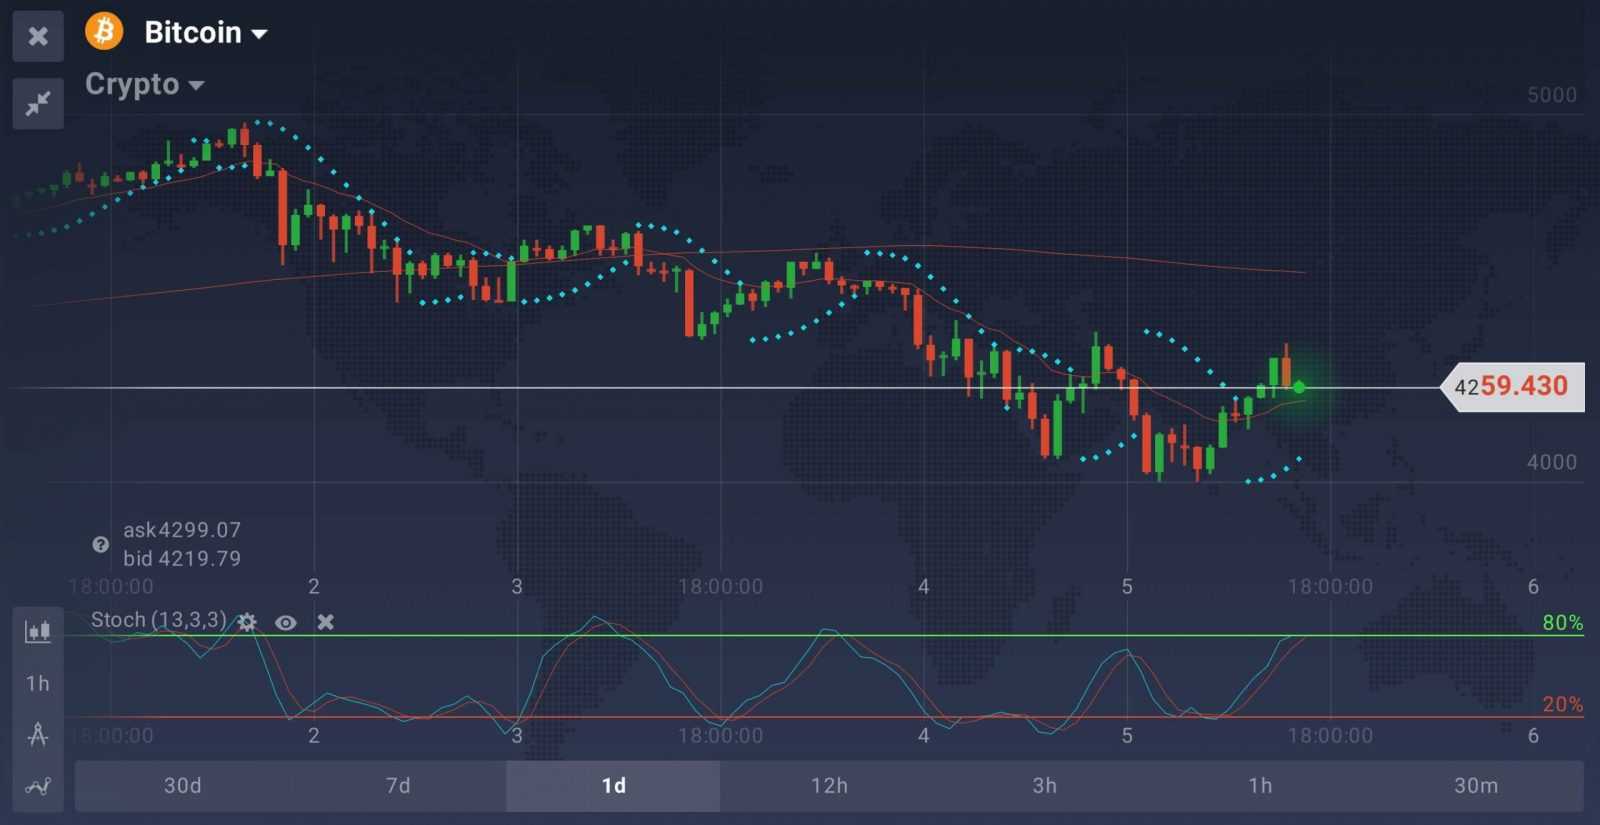Click the orange Bitcoin logo
The width and height of the screenshot is (1600, 825).
(x=104, y=32)
